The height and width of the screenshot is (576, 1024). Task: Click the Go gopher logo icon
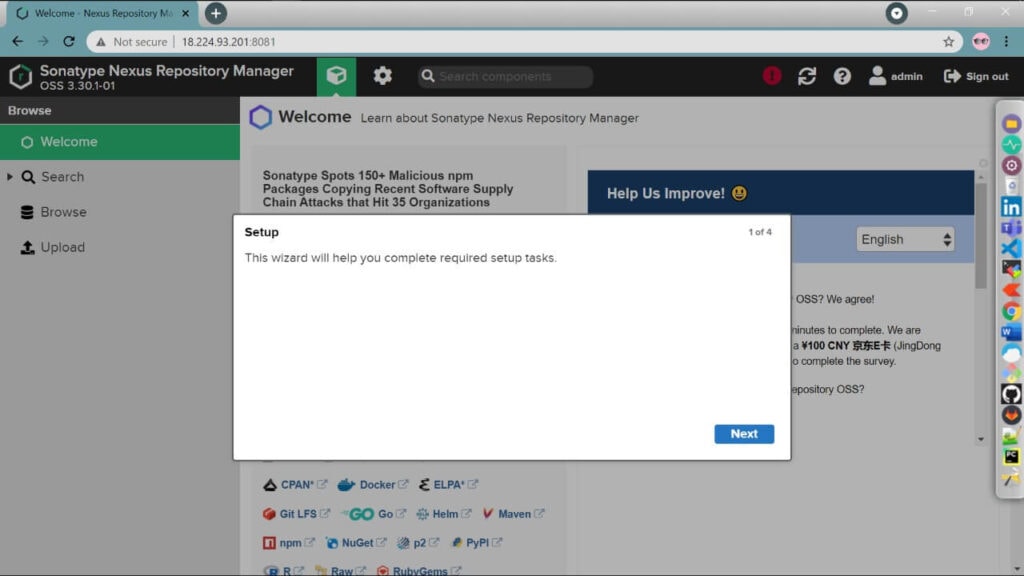(x=359, y=514)
